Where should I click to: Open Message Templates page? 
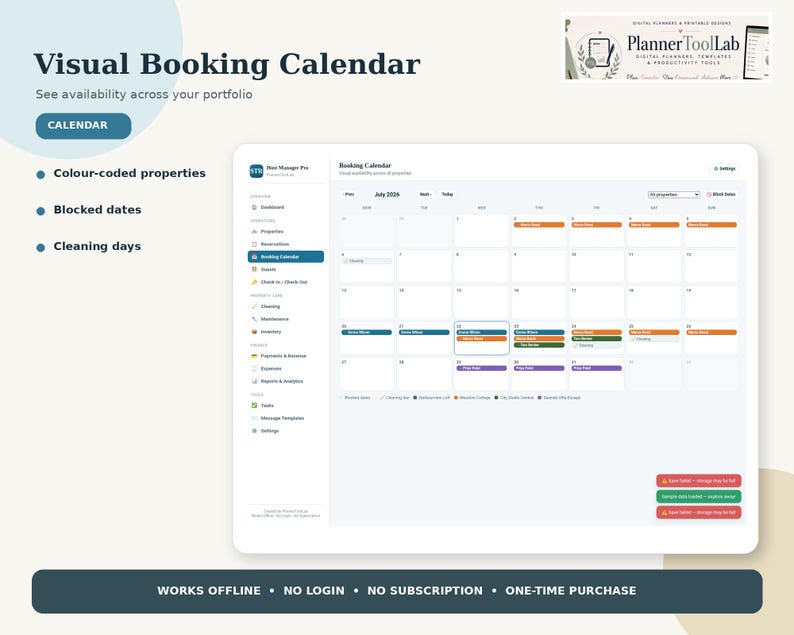[x=286, y=418]
